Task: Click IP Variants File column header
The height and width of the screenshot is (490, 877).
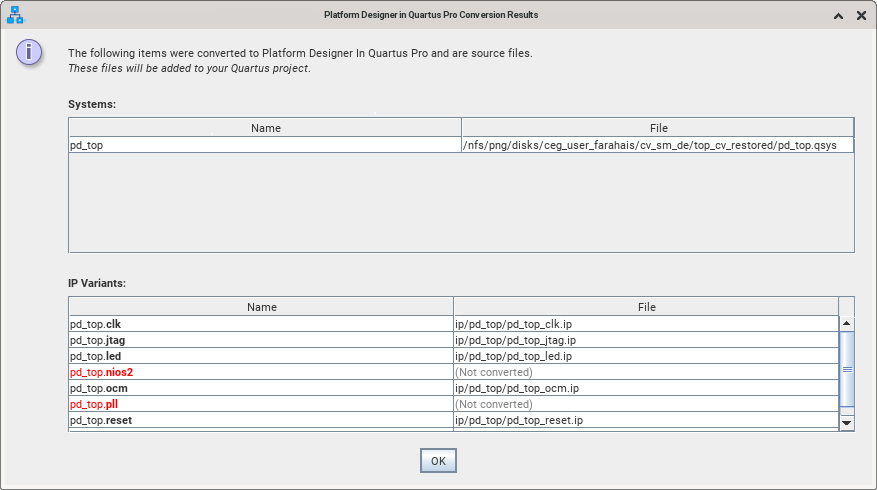Action: [x=645, y=307]
